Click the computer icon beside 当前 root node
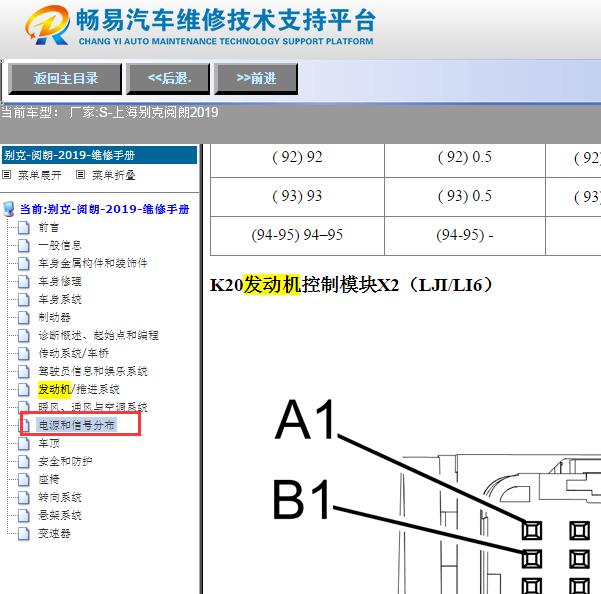The height and width of the screenshot is (594, 601). pos(8,209)
